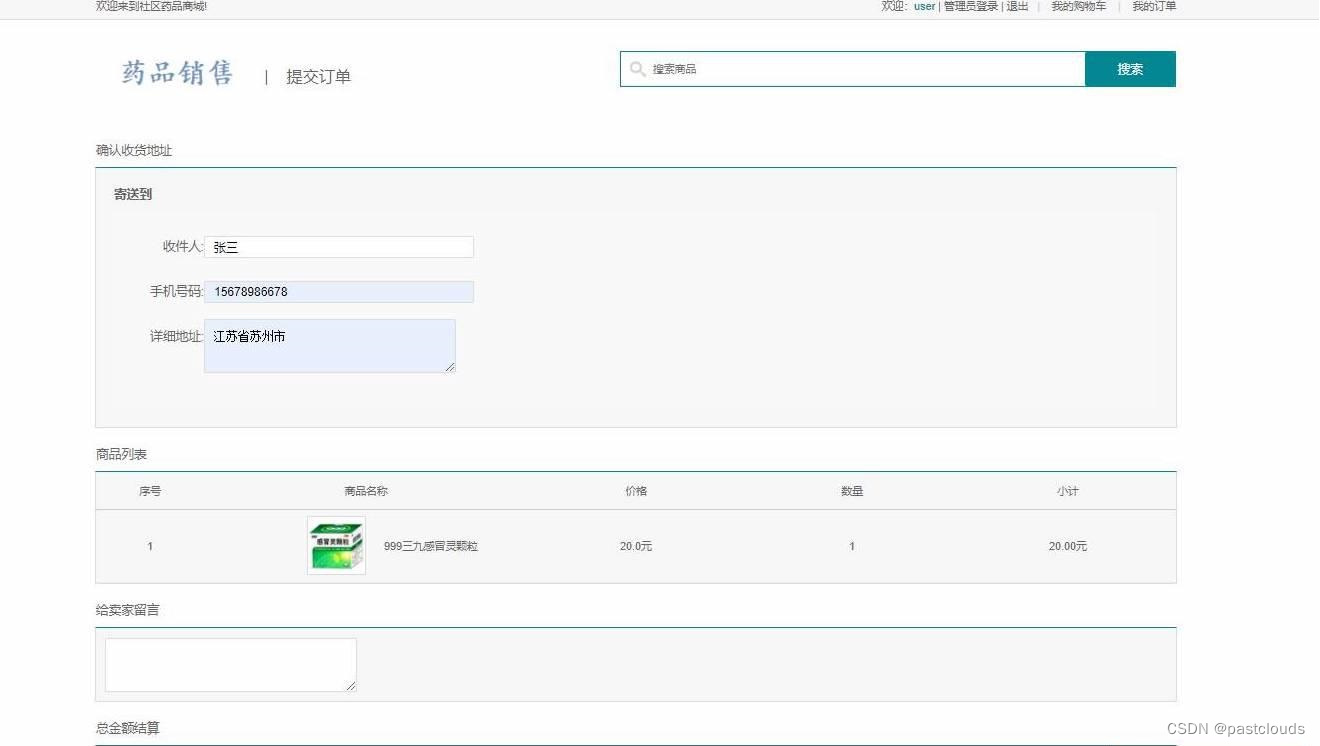Screen dimensions: 1320x746
Task: Select the 手机号码 phone input
Action: tap(339, 291)
